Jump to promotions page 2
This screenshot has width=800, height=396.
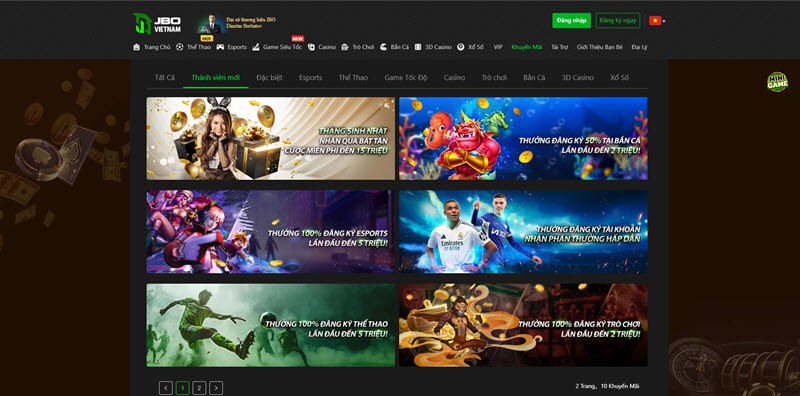(x=199, y=388)
